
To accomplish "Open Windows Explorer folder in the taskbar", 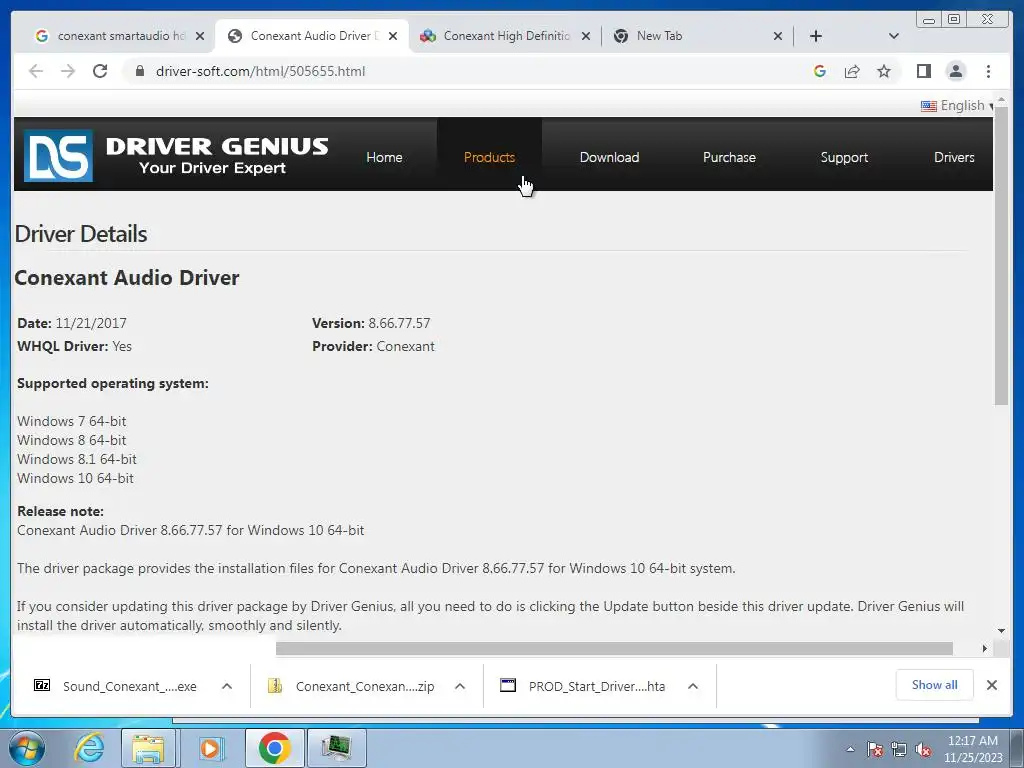I will click(148, 748).
